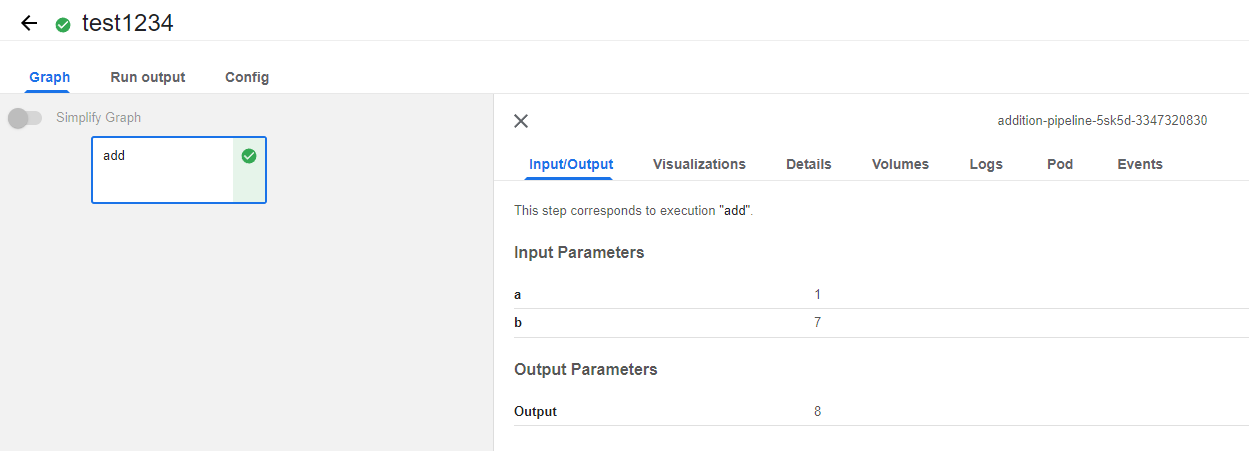Open the Config tab
Screen dimensions: 1249x451
tap(247, 77)
